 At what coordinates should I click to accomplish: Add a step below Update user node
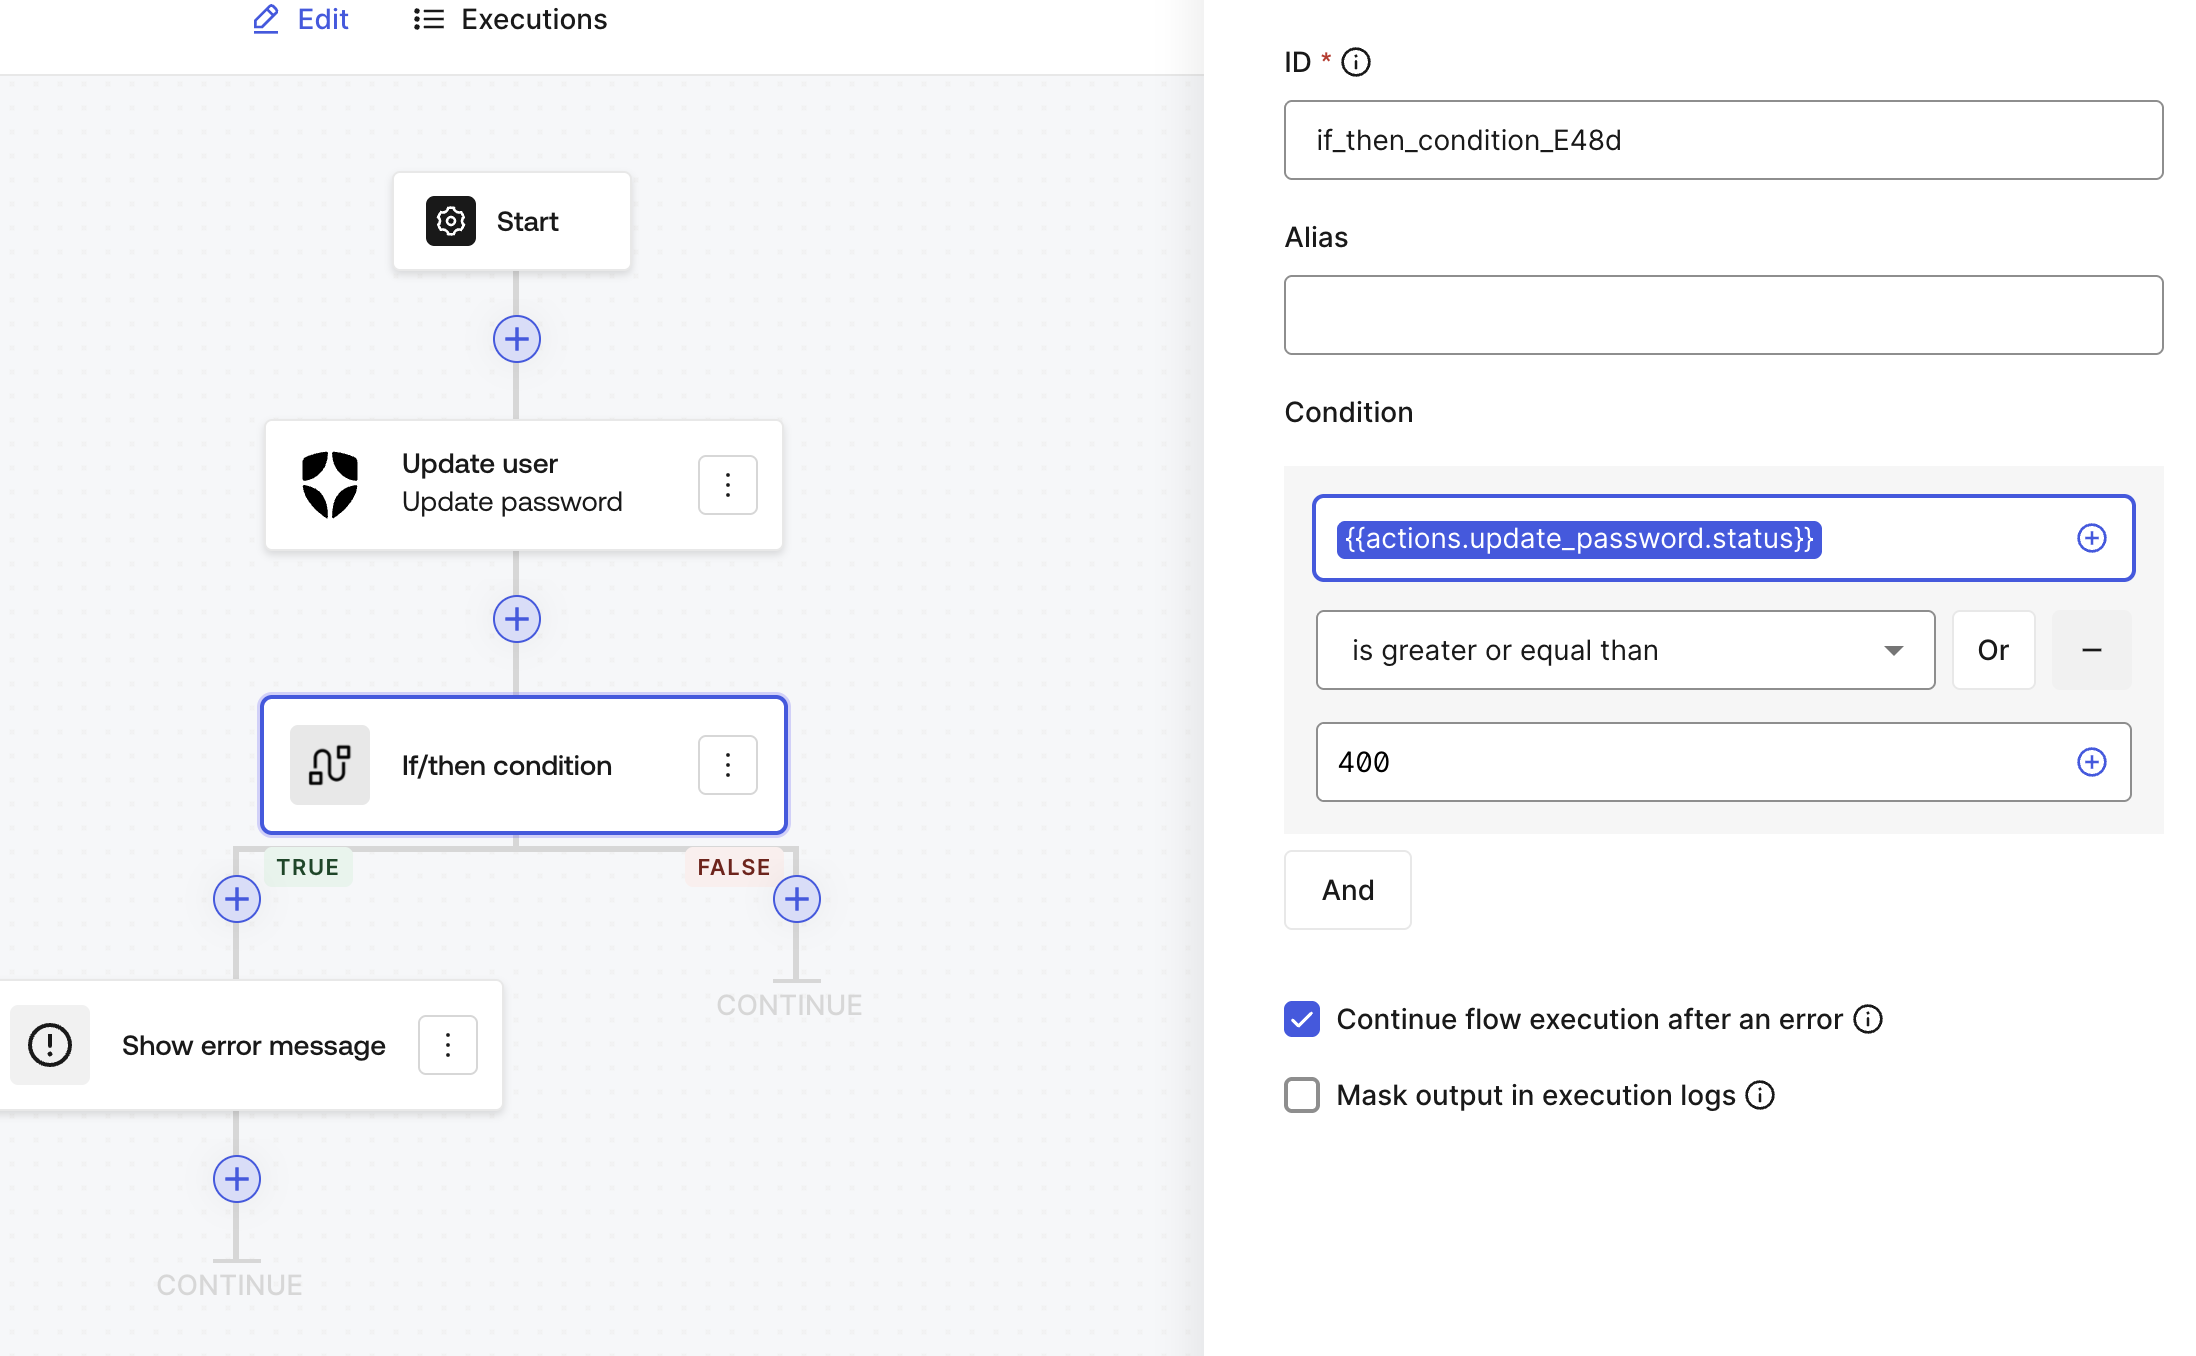[517, 620]
